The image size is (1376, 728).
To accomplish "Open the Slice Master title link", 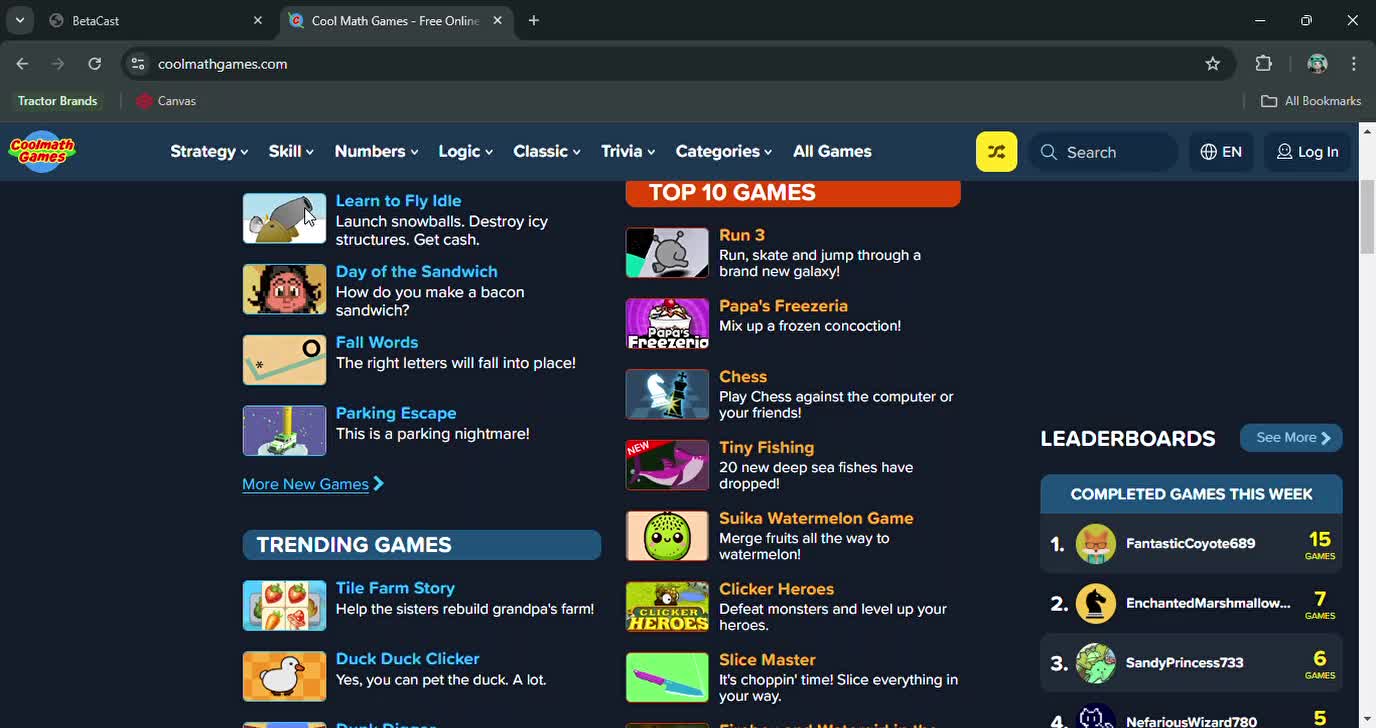I will click(767, 660).
